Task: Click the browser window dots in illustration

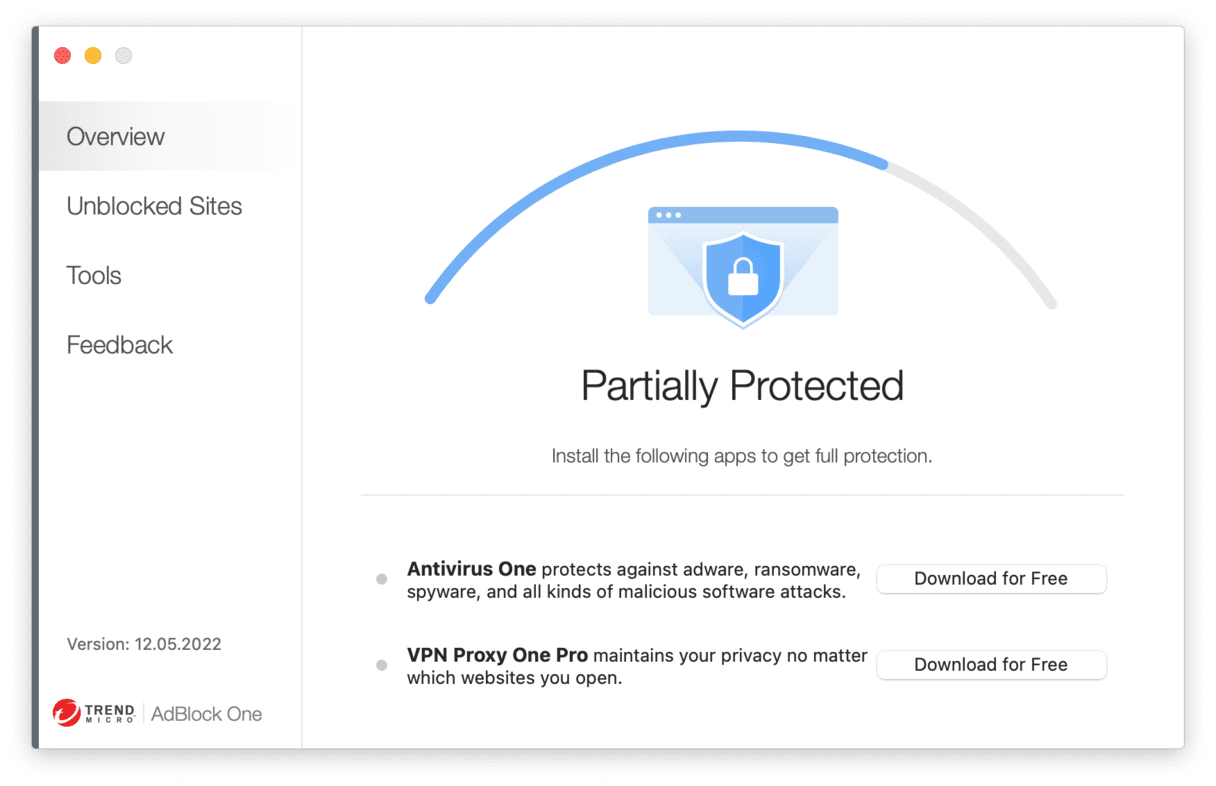Action: coord(667,215)
